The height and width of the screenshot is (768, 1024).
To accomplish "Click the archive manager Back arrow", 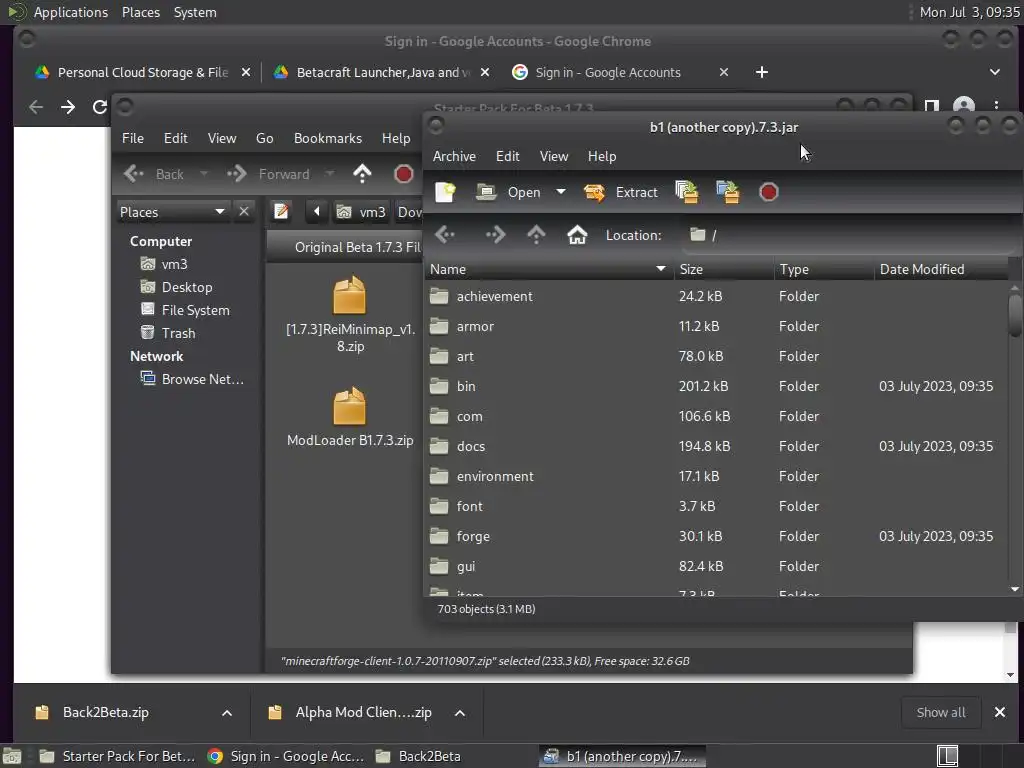I will click(445, 234).
